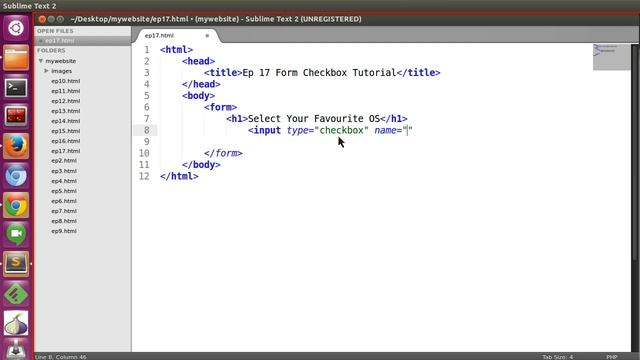Click line number 8 in gutter
This screenshot has width=640, height=360.
(147, 130)
